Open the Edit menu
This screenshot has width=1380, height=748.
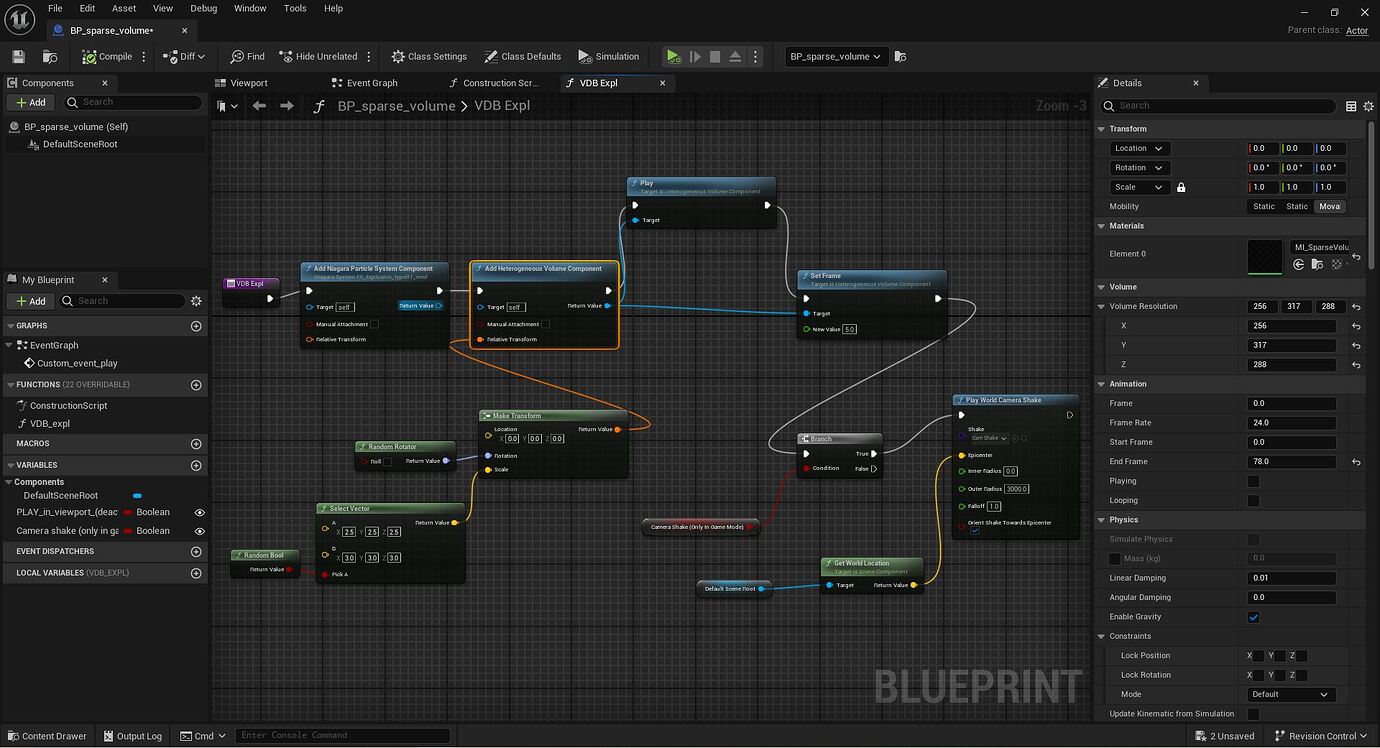click(87, 8)
